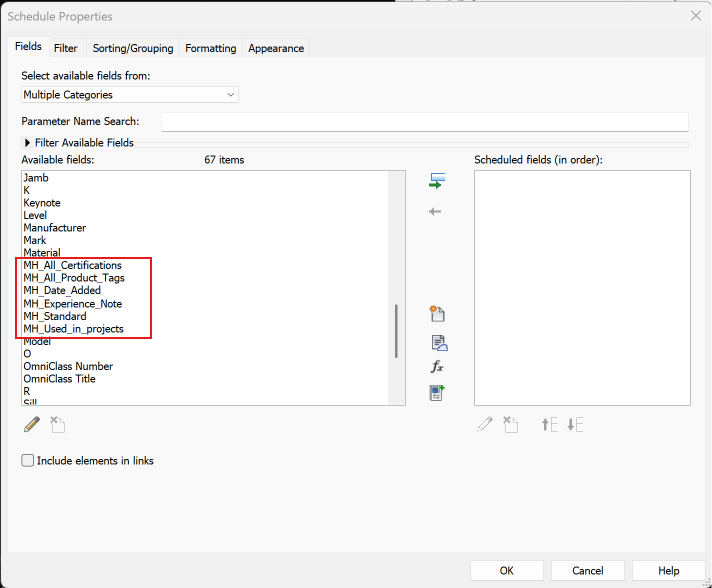Select the Mark field
The width and height of the screenshot is (712, 588).
click(35, 240)
